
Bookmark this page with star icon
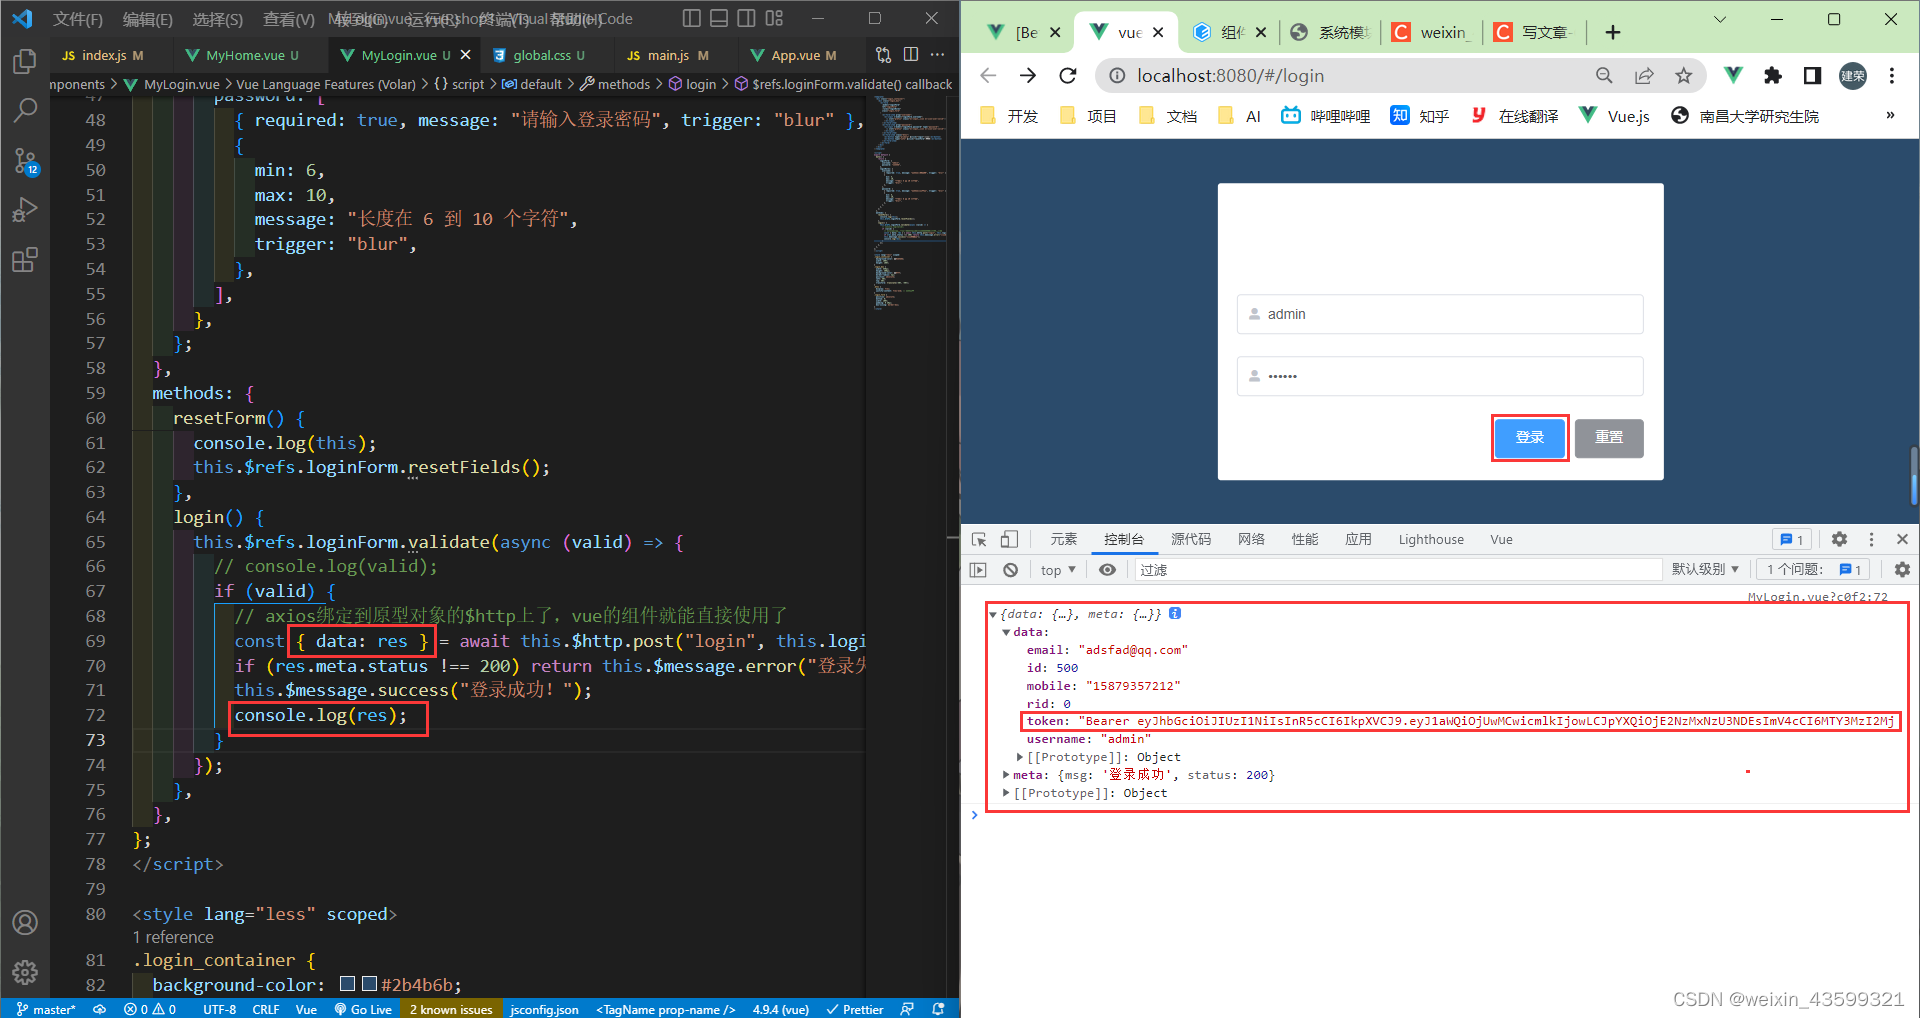1684,76
